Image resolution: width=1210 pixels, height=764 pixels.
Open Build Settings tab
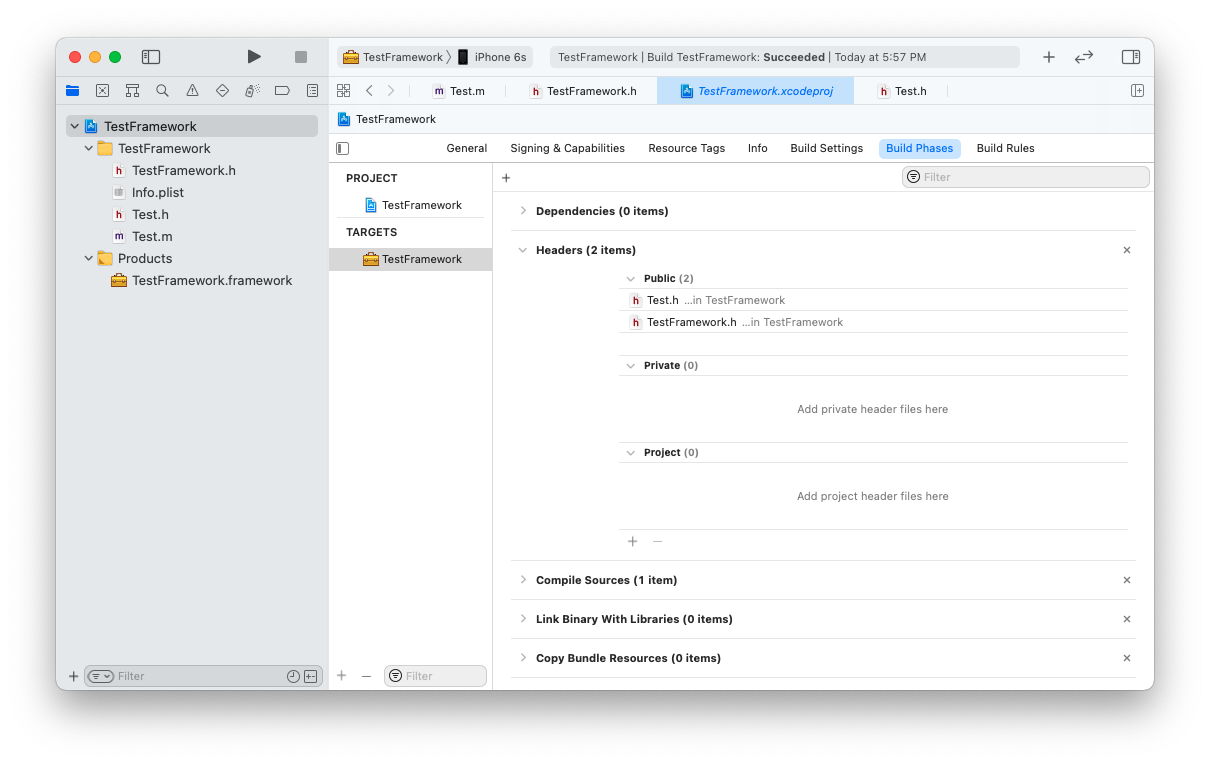(826, 148)
